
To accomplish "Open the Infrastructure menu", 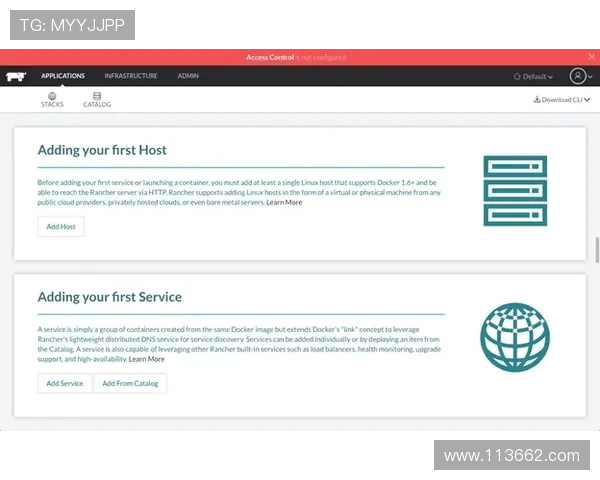I will coord(131,76).
